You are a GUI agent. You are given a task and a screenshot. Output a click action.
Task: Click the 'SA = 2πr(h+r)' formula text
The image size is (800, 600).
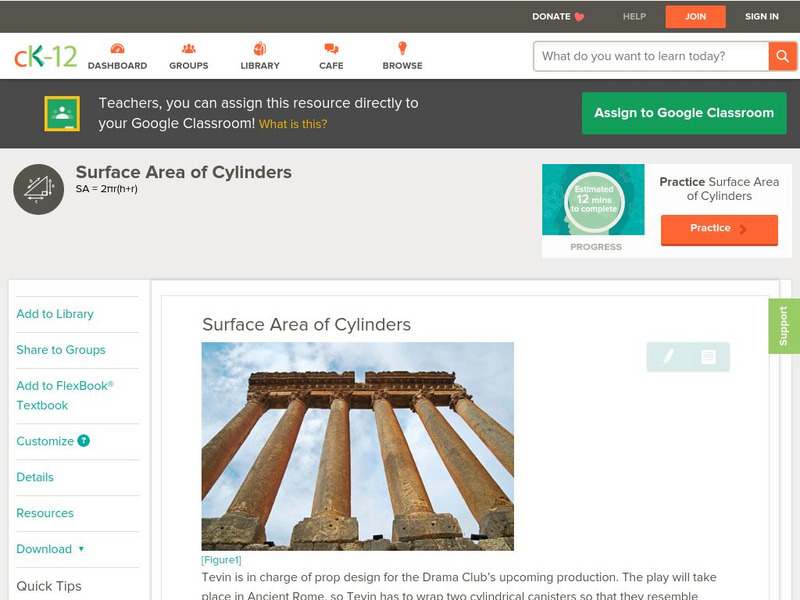[107, 189]
